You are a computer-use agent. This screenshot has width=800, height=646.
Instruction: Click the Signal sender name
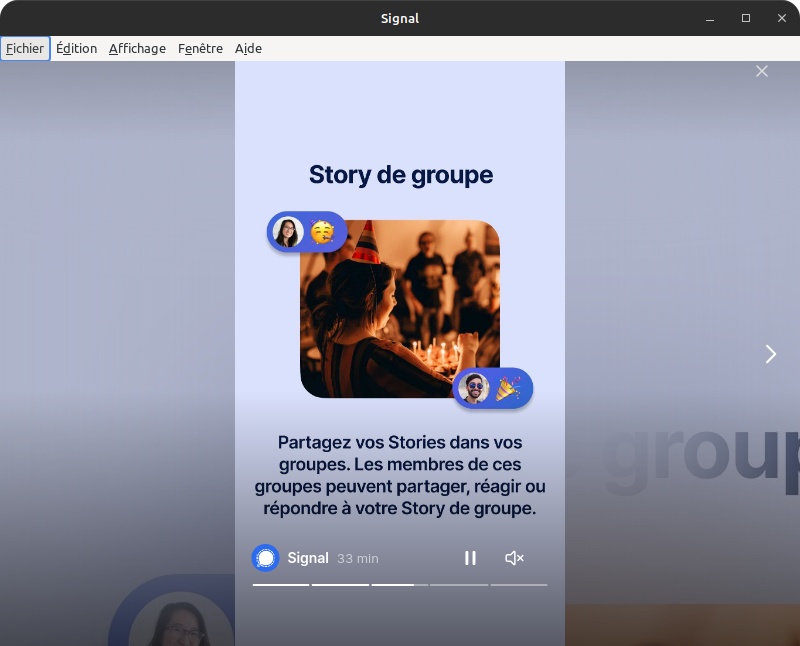point(308,558)
